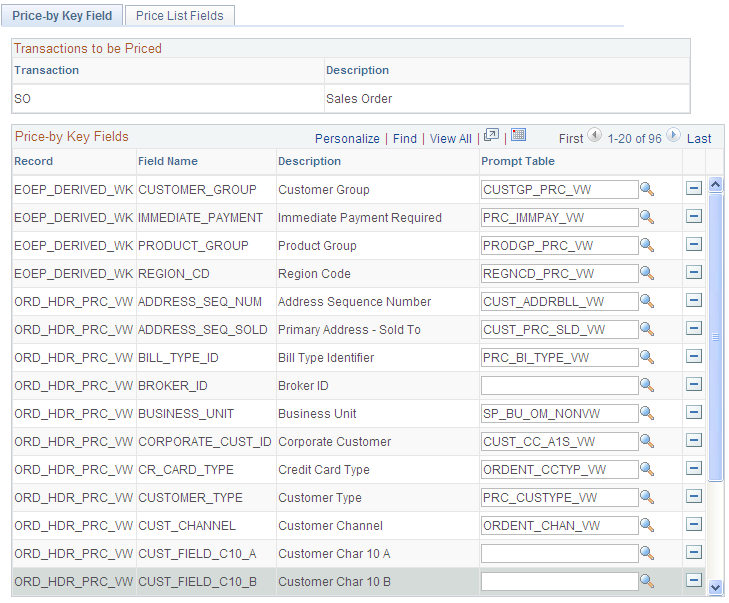Go to First rows
This screenshot has height=603, width=729.
click(x=570, y=139)
